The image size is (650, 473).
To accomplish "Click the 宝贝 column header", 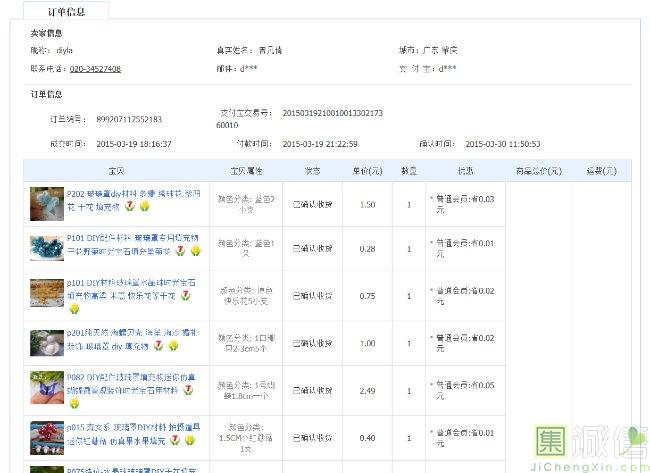I will click(x=116, y=171).
